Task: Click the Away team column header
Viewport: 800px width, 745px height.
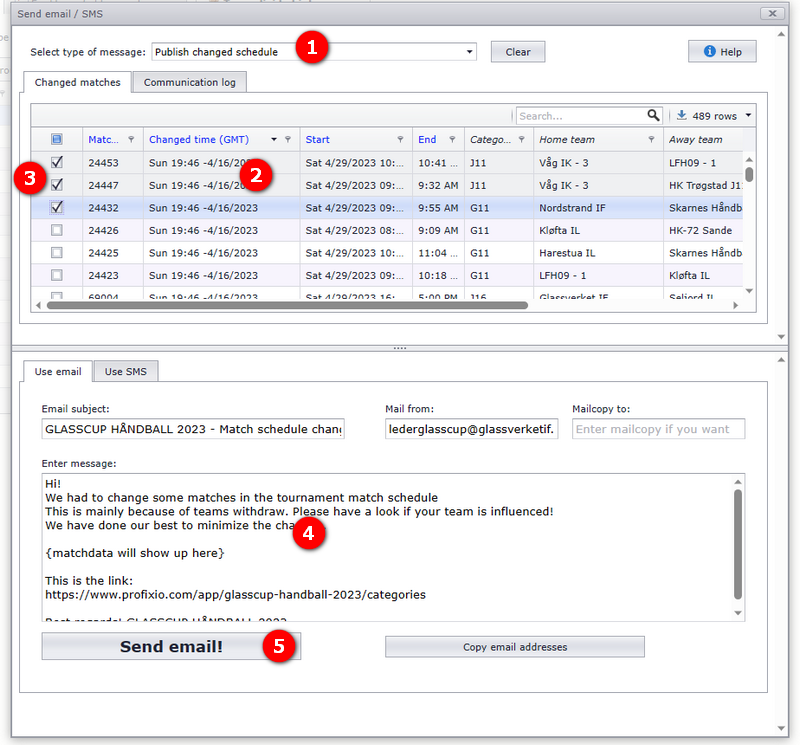Action: click(695, 139)
